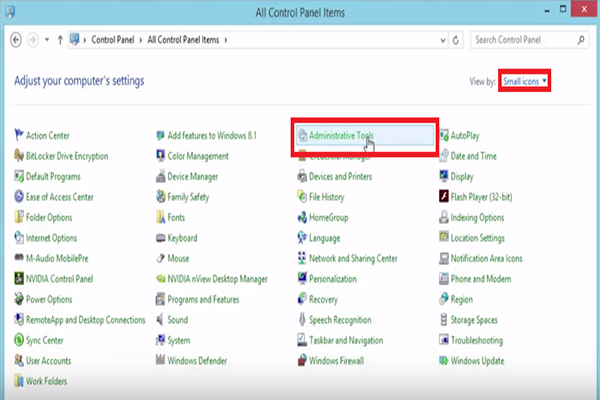Open Administrative Tools

pyautogui.click(x=365, y=135)
